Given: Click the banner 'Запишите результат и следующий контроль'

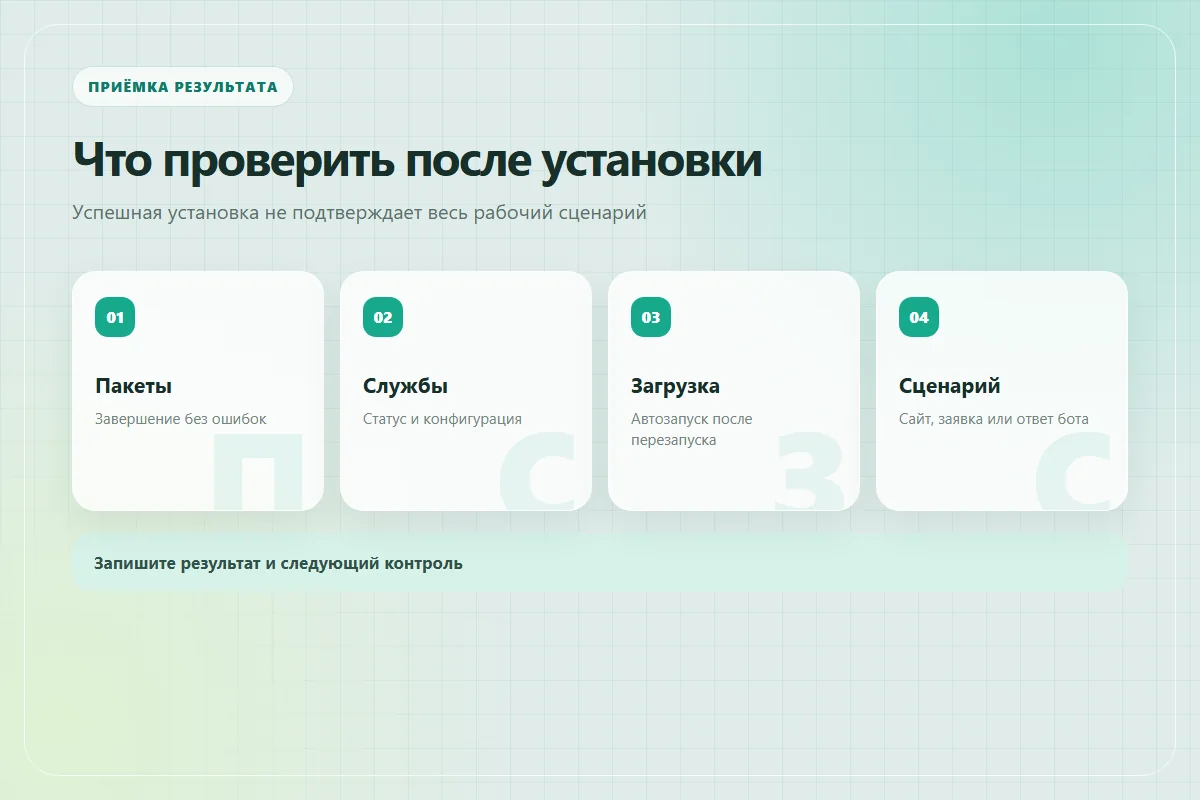Looking at the screenshot, I should tap(600, 563).
